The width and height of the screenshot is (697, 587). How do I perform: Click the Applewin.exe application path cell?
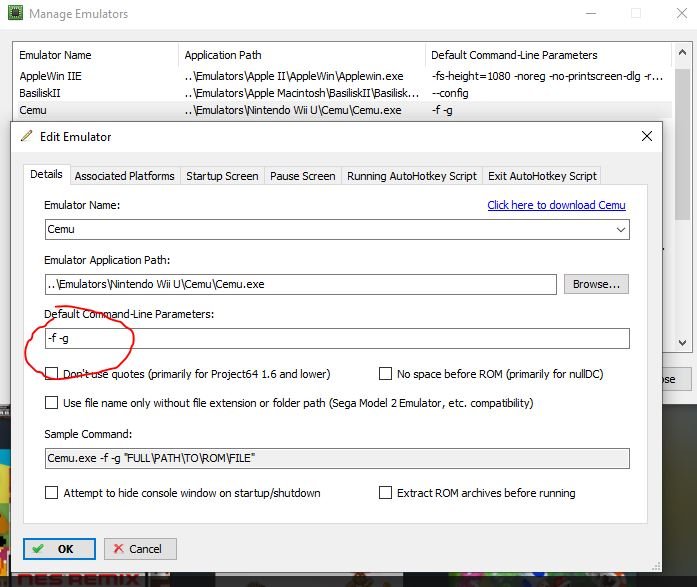click(294, 76)
